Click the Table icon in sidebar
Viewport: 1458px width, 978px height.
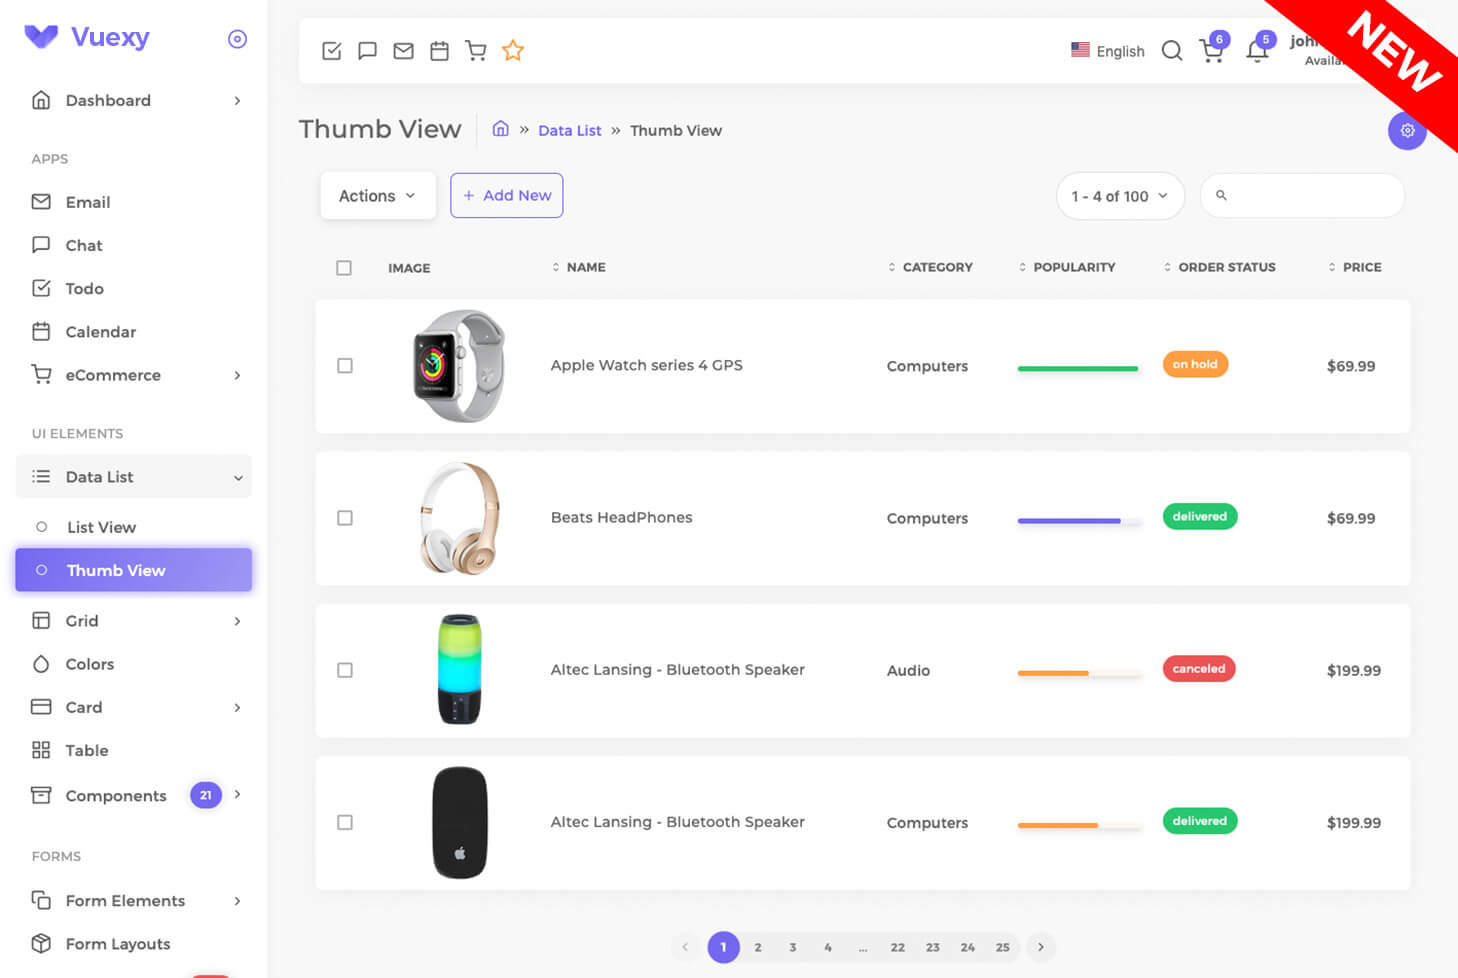tap(41, 750)
